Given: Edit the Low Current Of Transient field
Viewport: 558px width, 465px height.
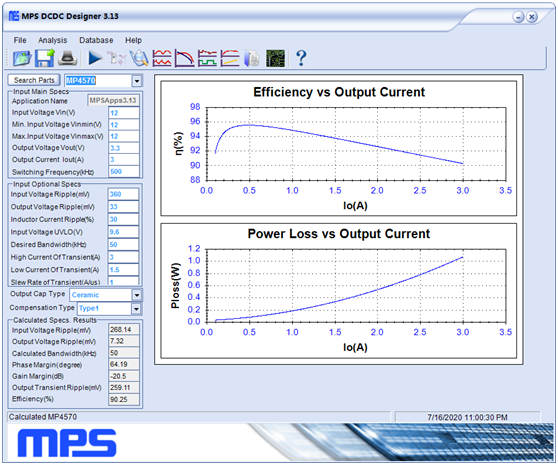Looking at the screenshot, I should click(123, 270).
